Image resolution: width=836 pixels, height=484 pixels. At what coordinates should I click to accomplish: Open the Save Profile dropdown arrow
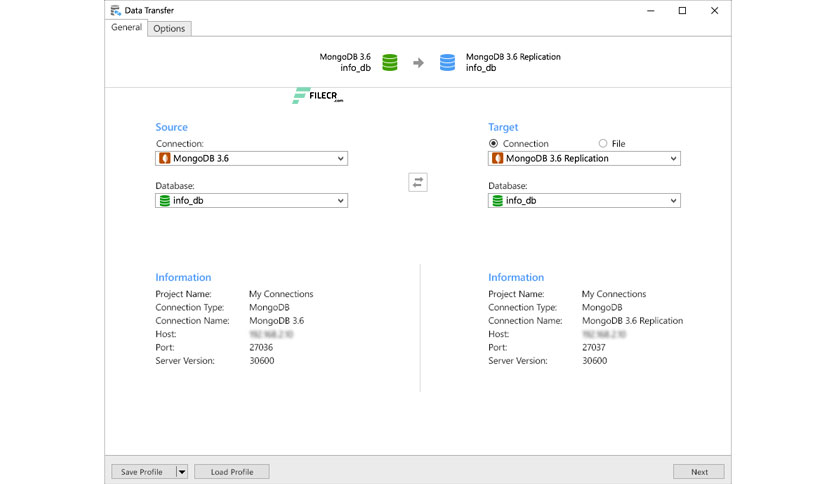coord(182,472)
